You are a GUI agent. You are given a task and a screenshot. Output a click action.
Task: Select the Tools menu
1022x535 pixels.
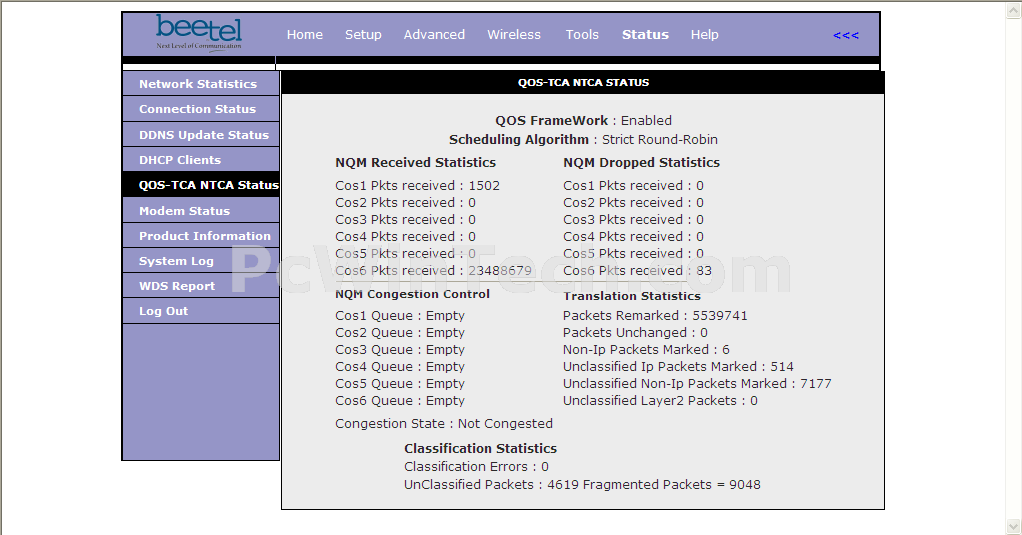(582, 35)
